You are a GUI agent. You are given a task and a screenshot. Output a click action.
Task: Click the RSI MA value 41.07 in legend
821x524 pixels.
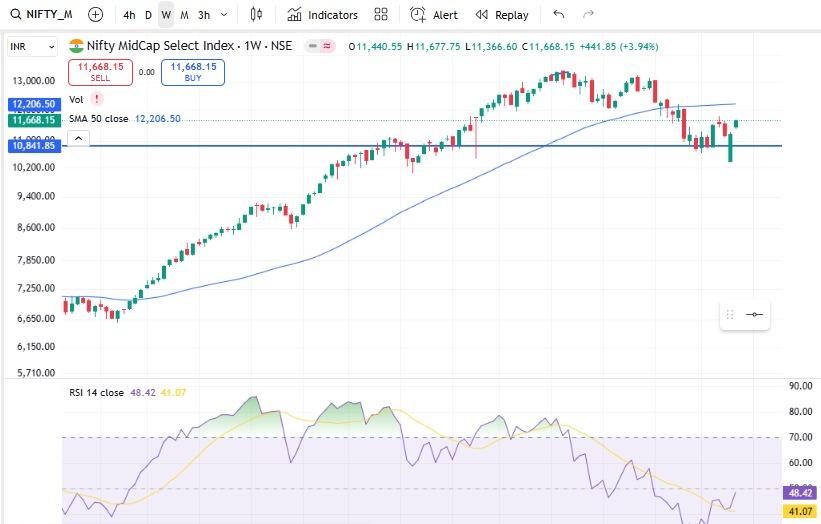[x=173, y=393]
